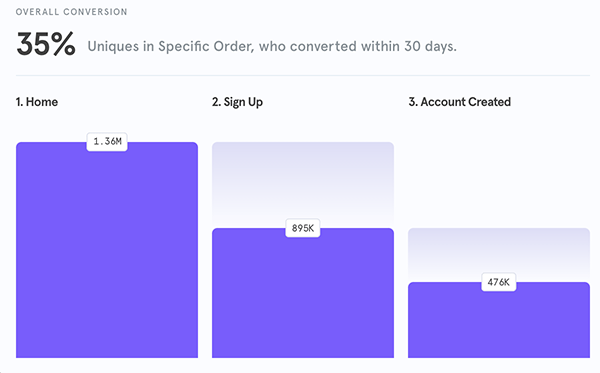The width and height of the screenshot is (600, 373).
Task: Click the empty area above the Account Created bar
Action: (499, 170)
